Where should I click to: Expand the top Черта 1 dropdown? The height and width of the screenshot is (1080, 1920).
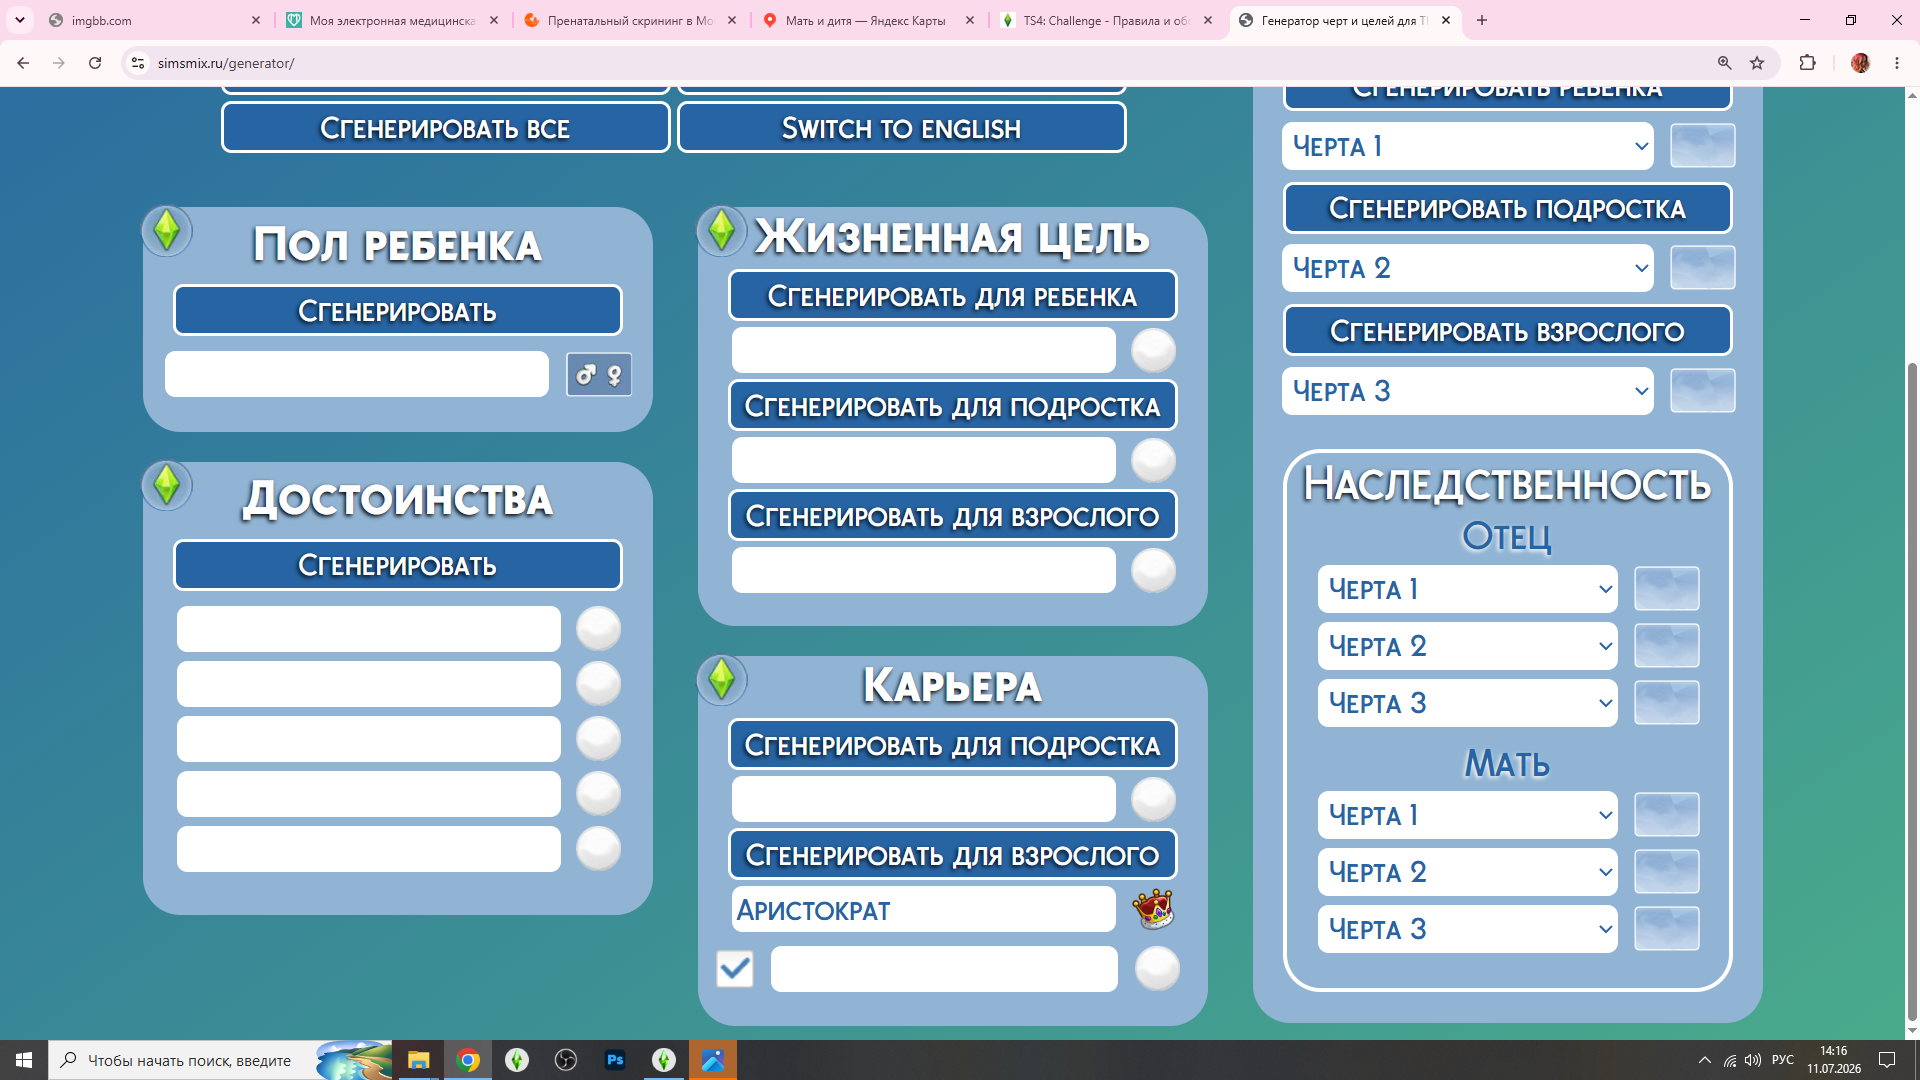tap(1468, 146)
